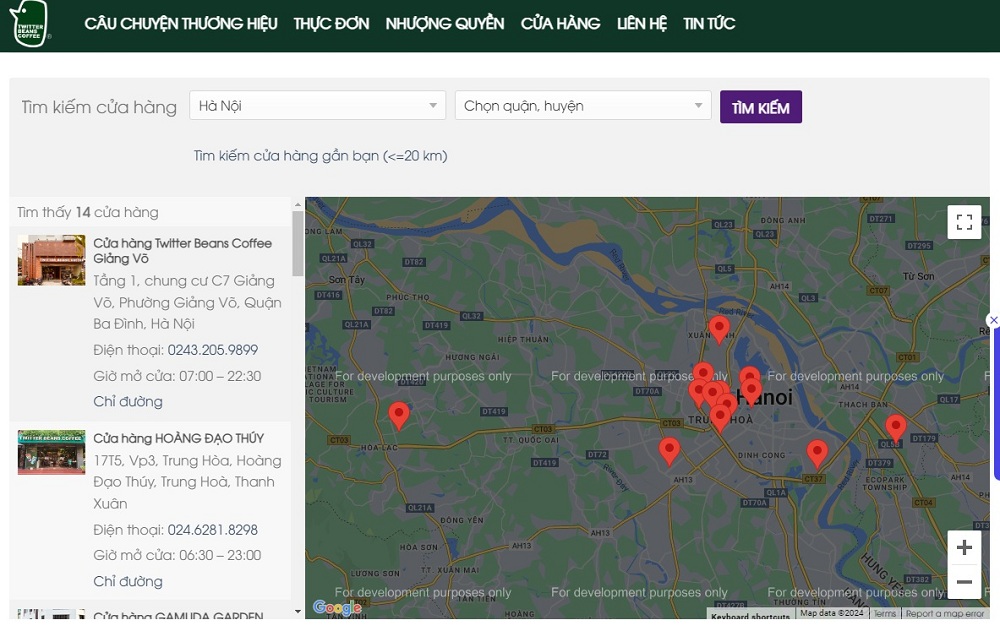
Task: Click the address starting 17T5, Vp3, Trung Hòa
Action: pos(188,482)
